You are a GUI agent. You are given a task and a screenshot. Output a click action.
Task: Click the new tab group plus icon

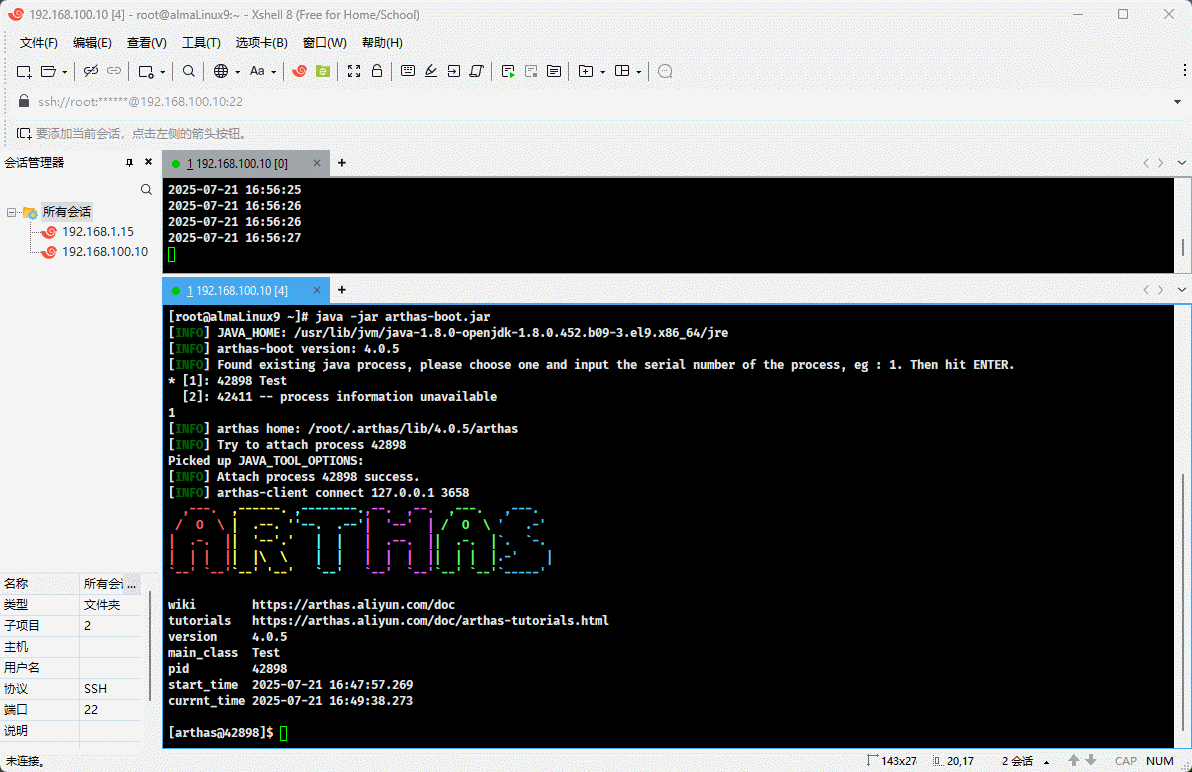[x=585, y=71]
